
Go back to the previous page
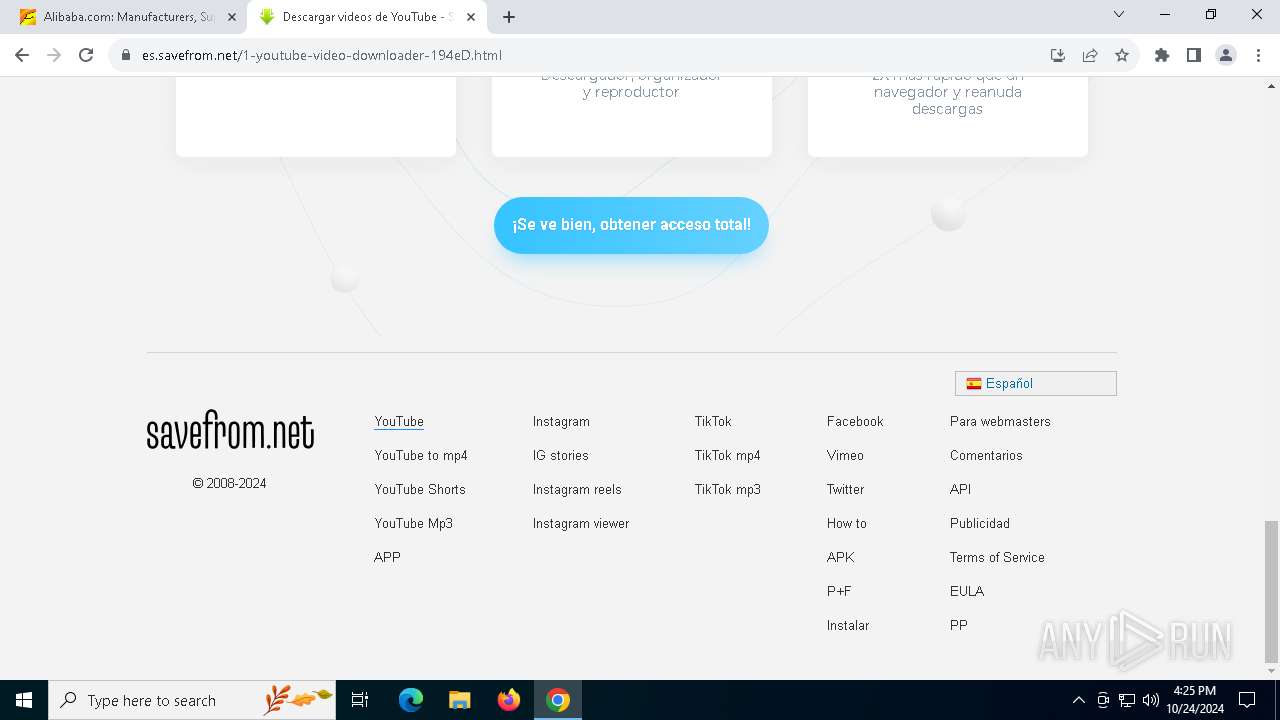coord(22,55)
